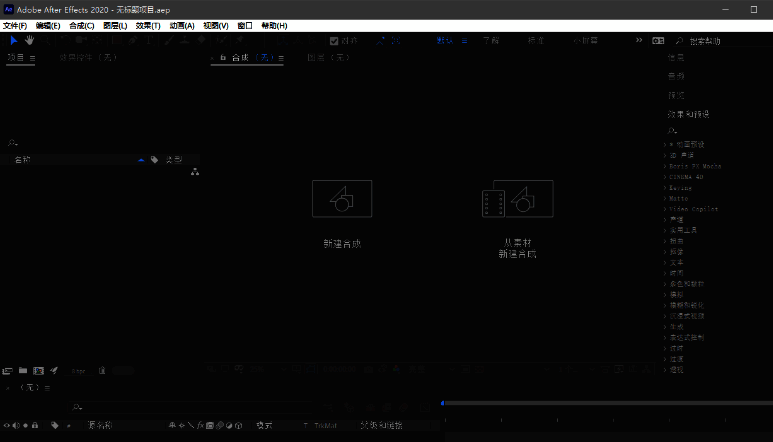Create a new folder in Project panel
The width and height of the screenshot is (773, 442).
click(x=23, y=371)
